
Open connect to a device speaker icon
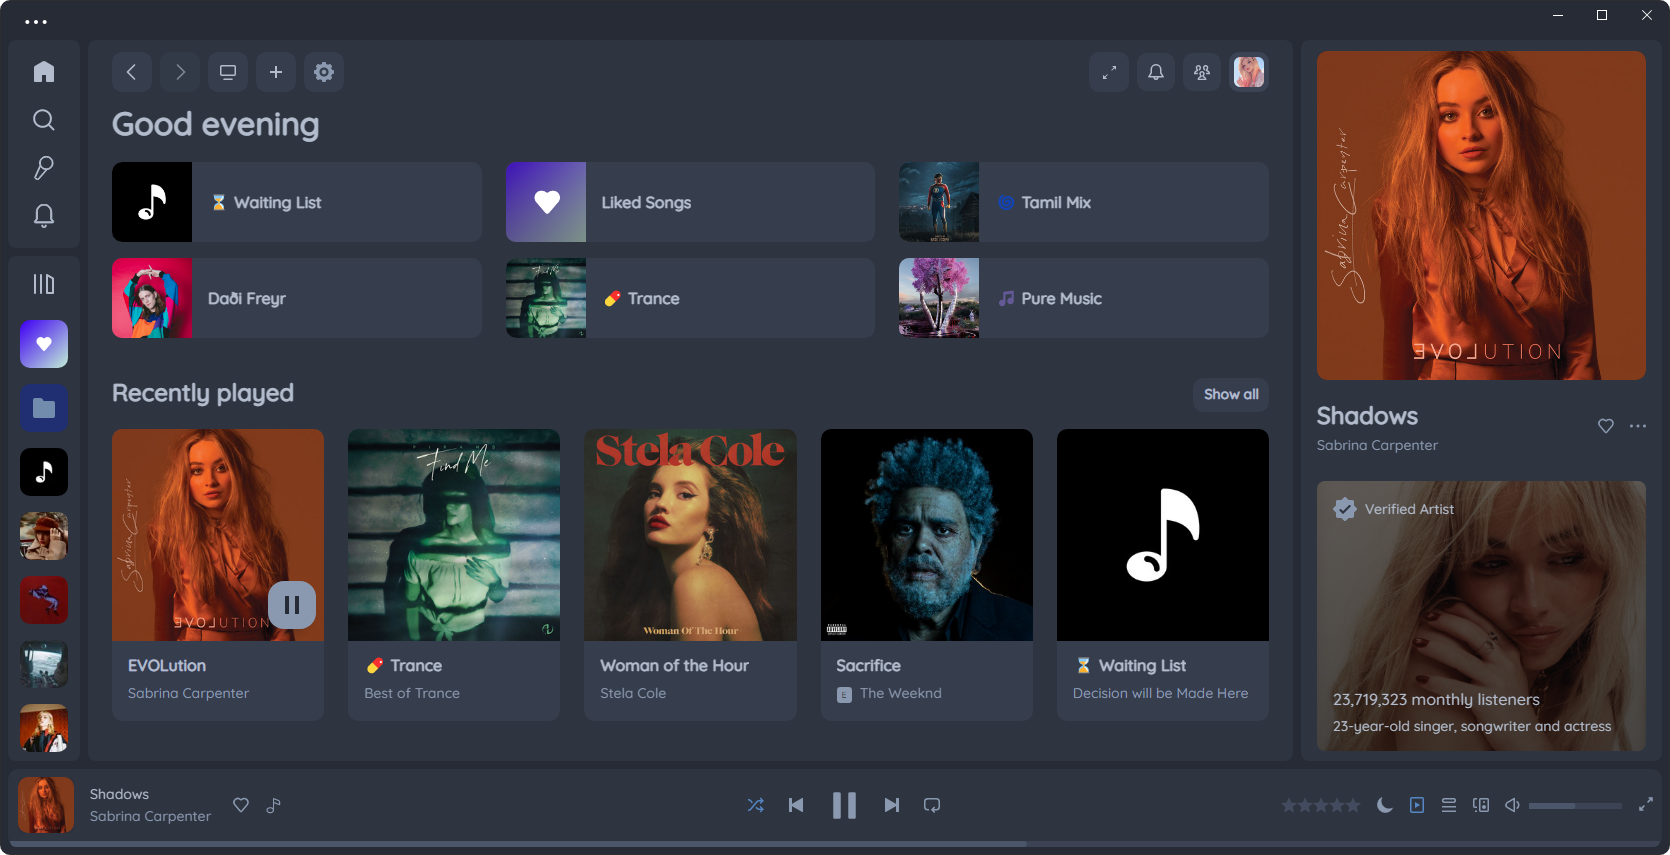[1481, 805]
